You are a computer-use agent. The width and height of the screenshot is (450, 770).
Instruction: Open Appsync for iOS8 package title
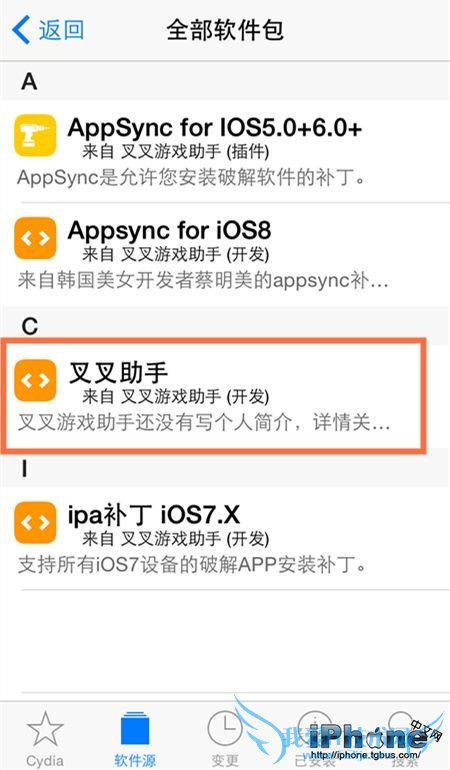[x=169, y=231]
